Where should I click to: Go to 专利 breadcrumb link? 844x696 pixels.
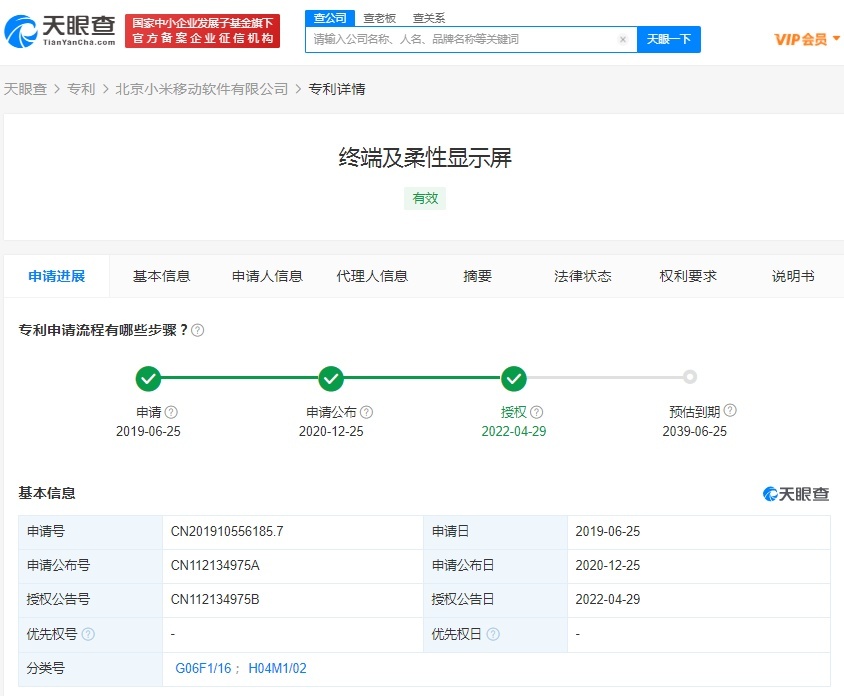click(81, 89)
